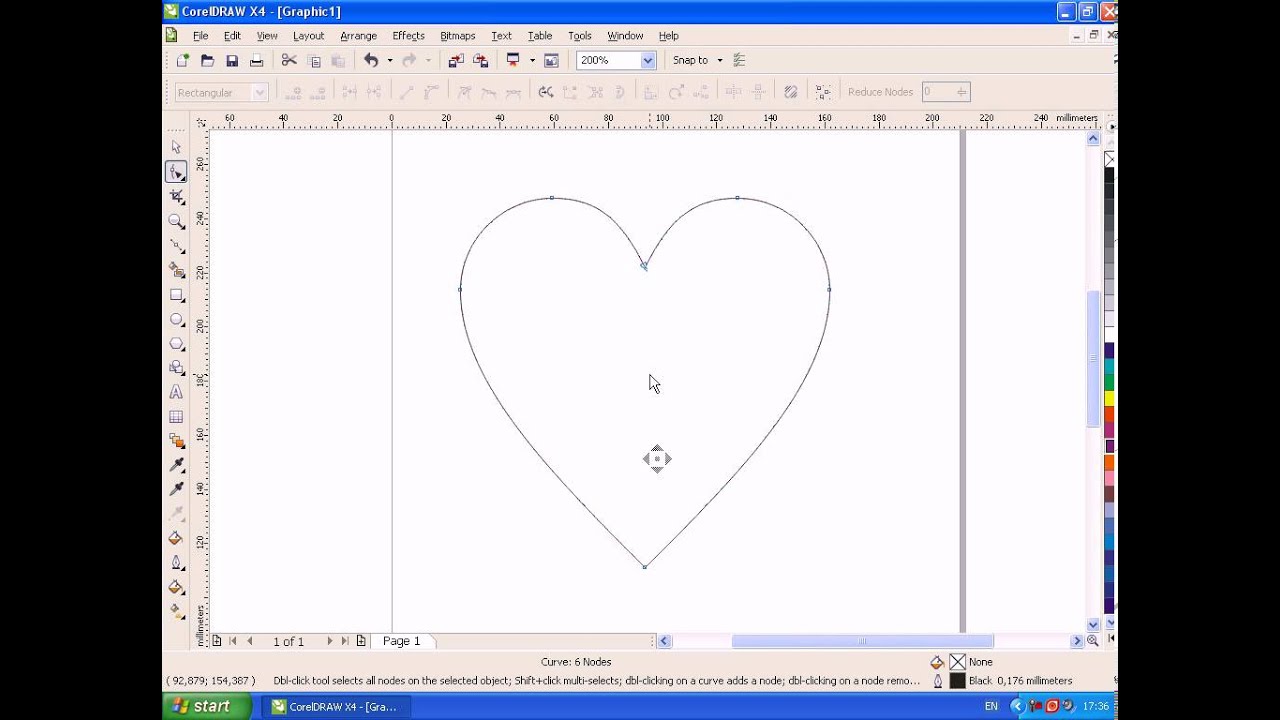Click the CorelDRAW X4 taskbar button
This screenshot has height=720, width=1280.
click(x=334, y=706)
